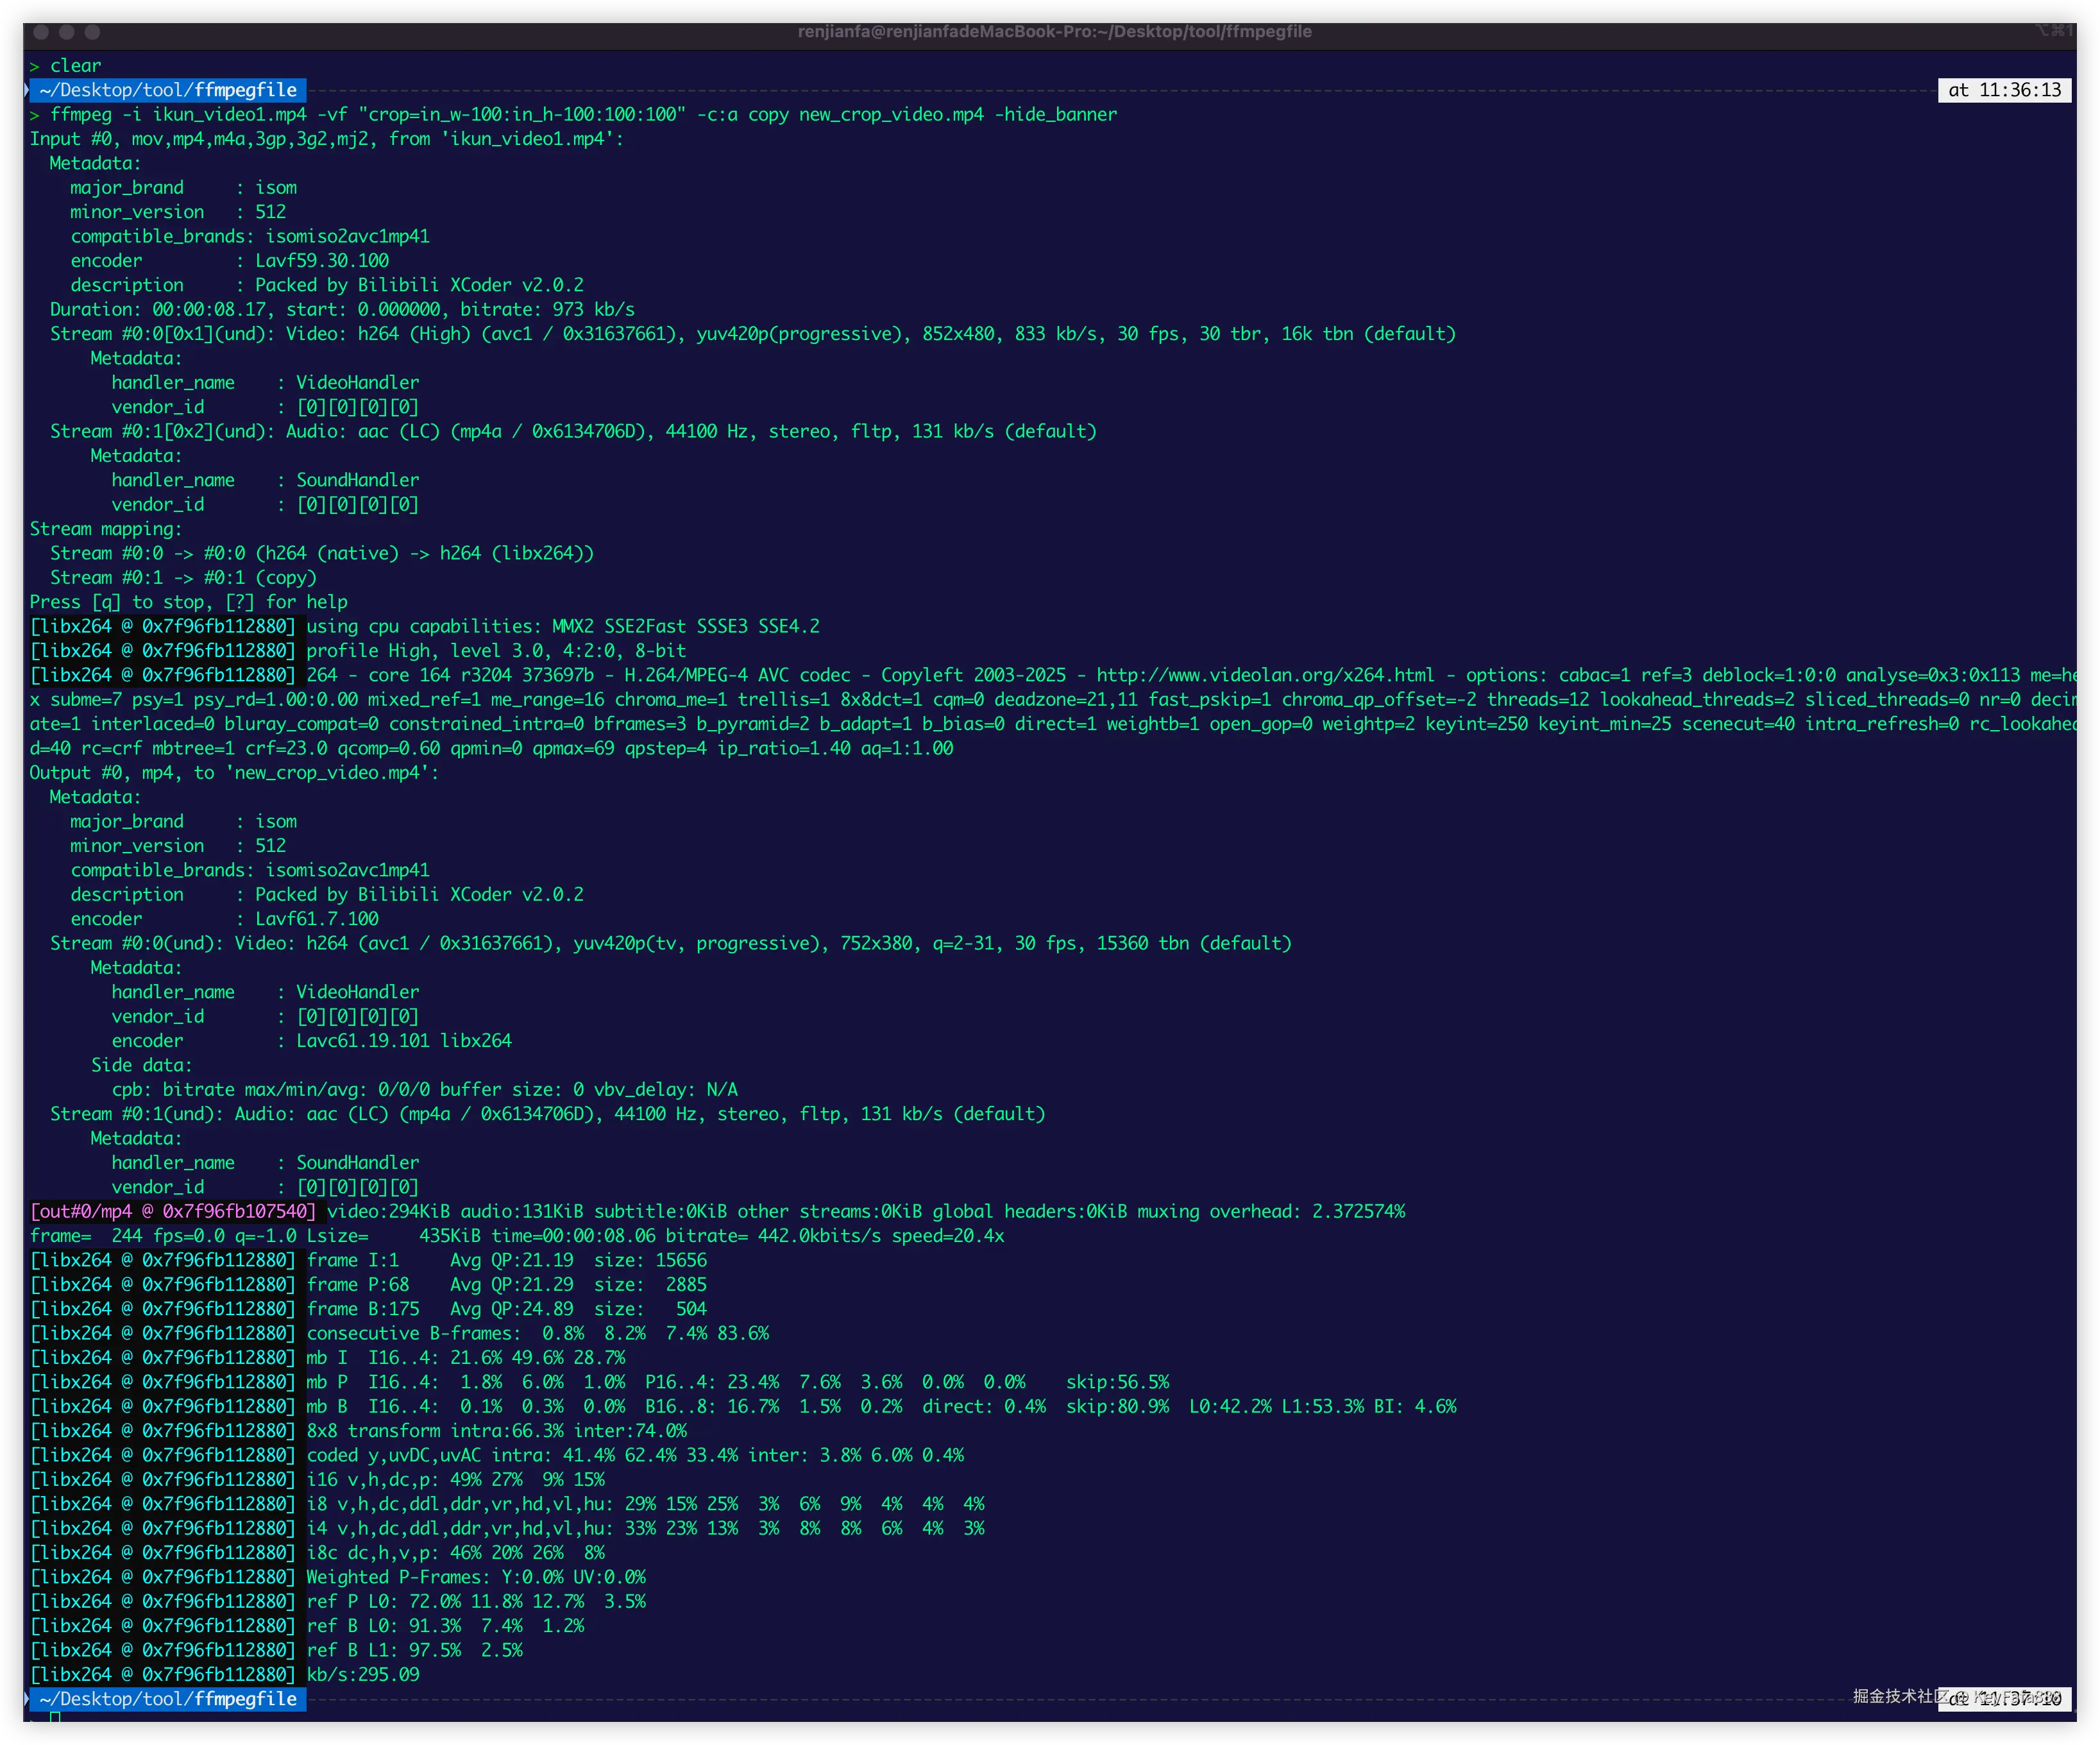The height and width of the screenshot is (1745, 2100).
Task: Click 'new_crop_video.mp4' in the Output line
Action: click(x=327, y=773)
